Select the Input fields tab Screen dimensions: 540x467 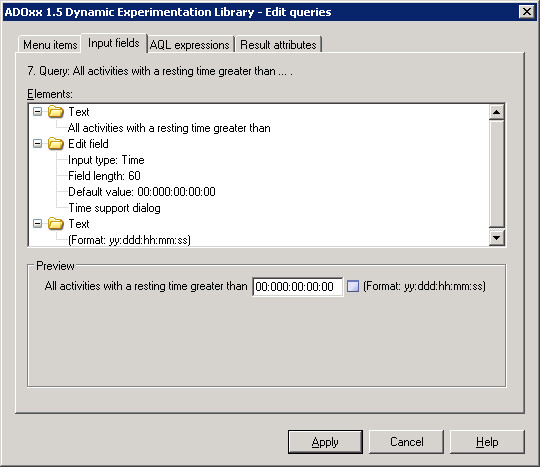point(114,43)
